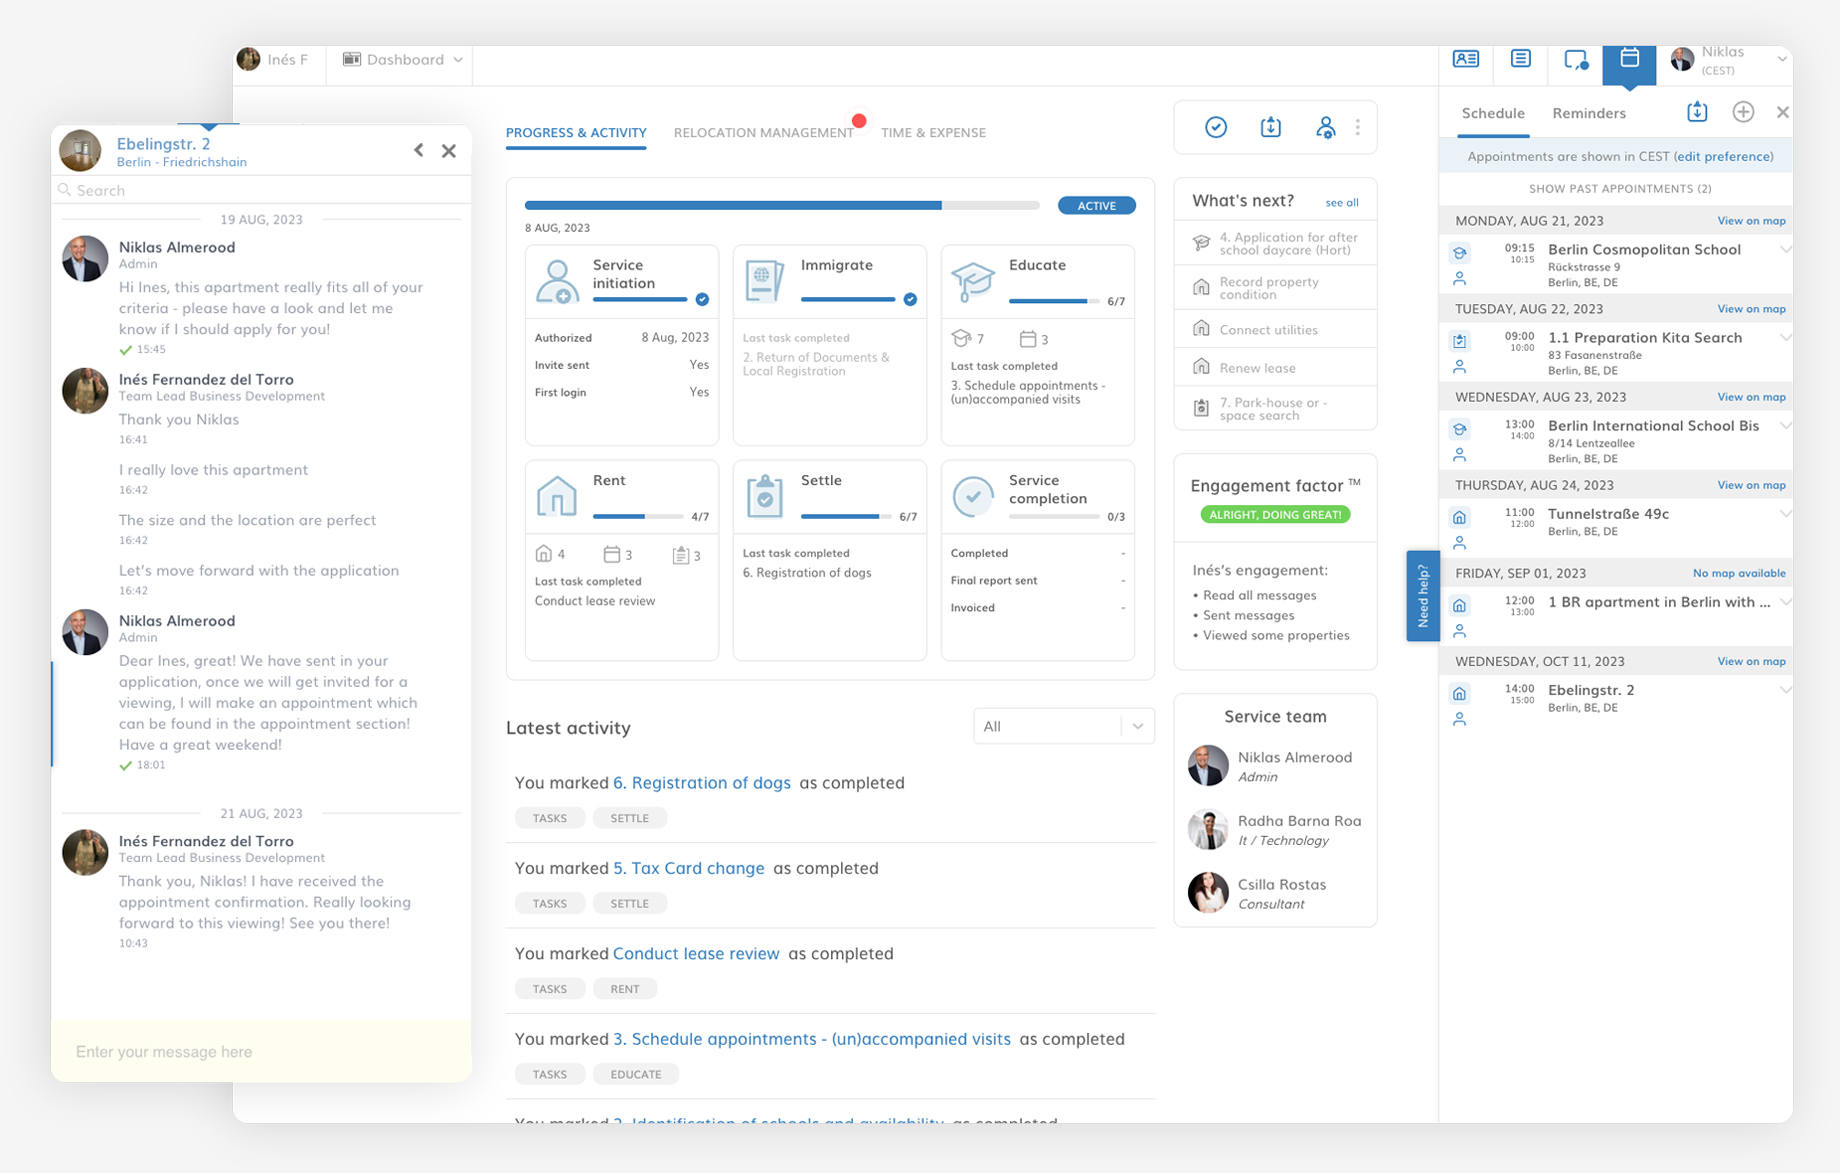Open the notes list icon in top bar
This screenshot has height=1173, width=1840.
point(1521,59)
